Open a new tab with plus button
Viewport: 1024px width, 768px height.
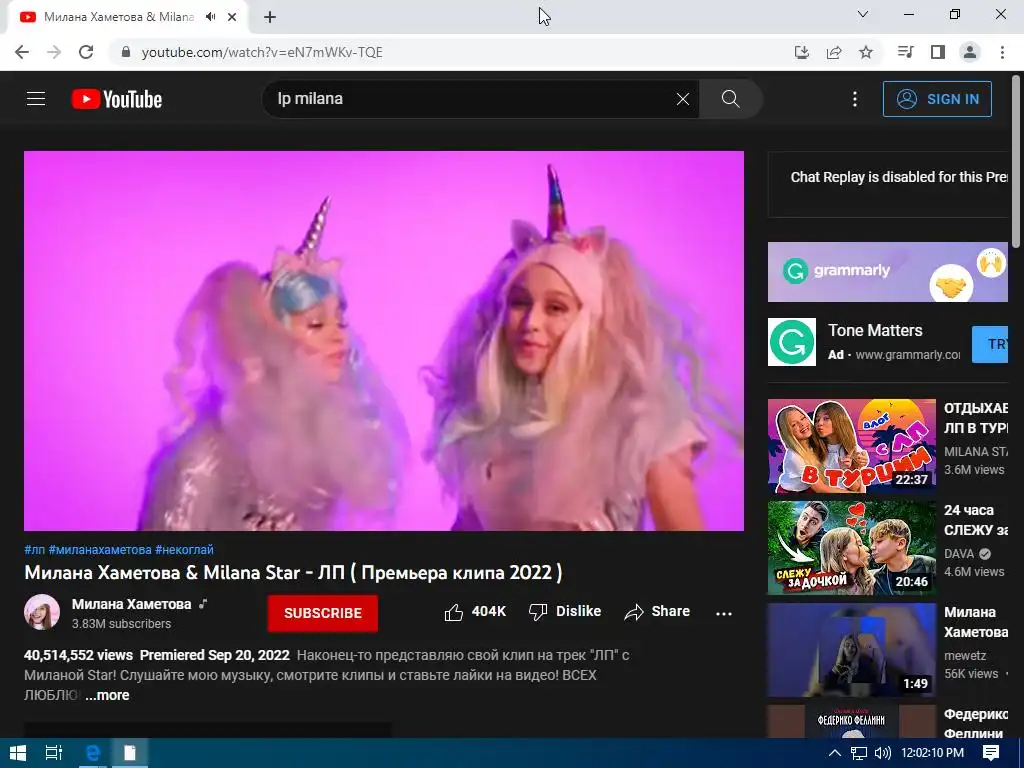click(270, 18)
